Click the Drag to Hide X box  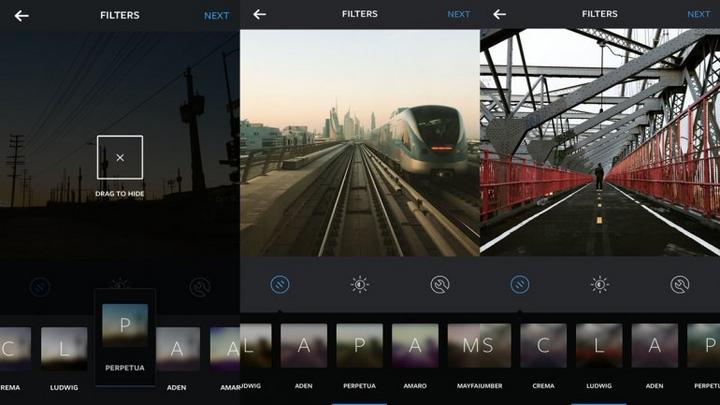120,157
